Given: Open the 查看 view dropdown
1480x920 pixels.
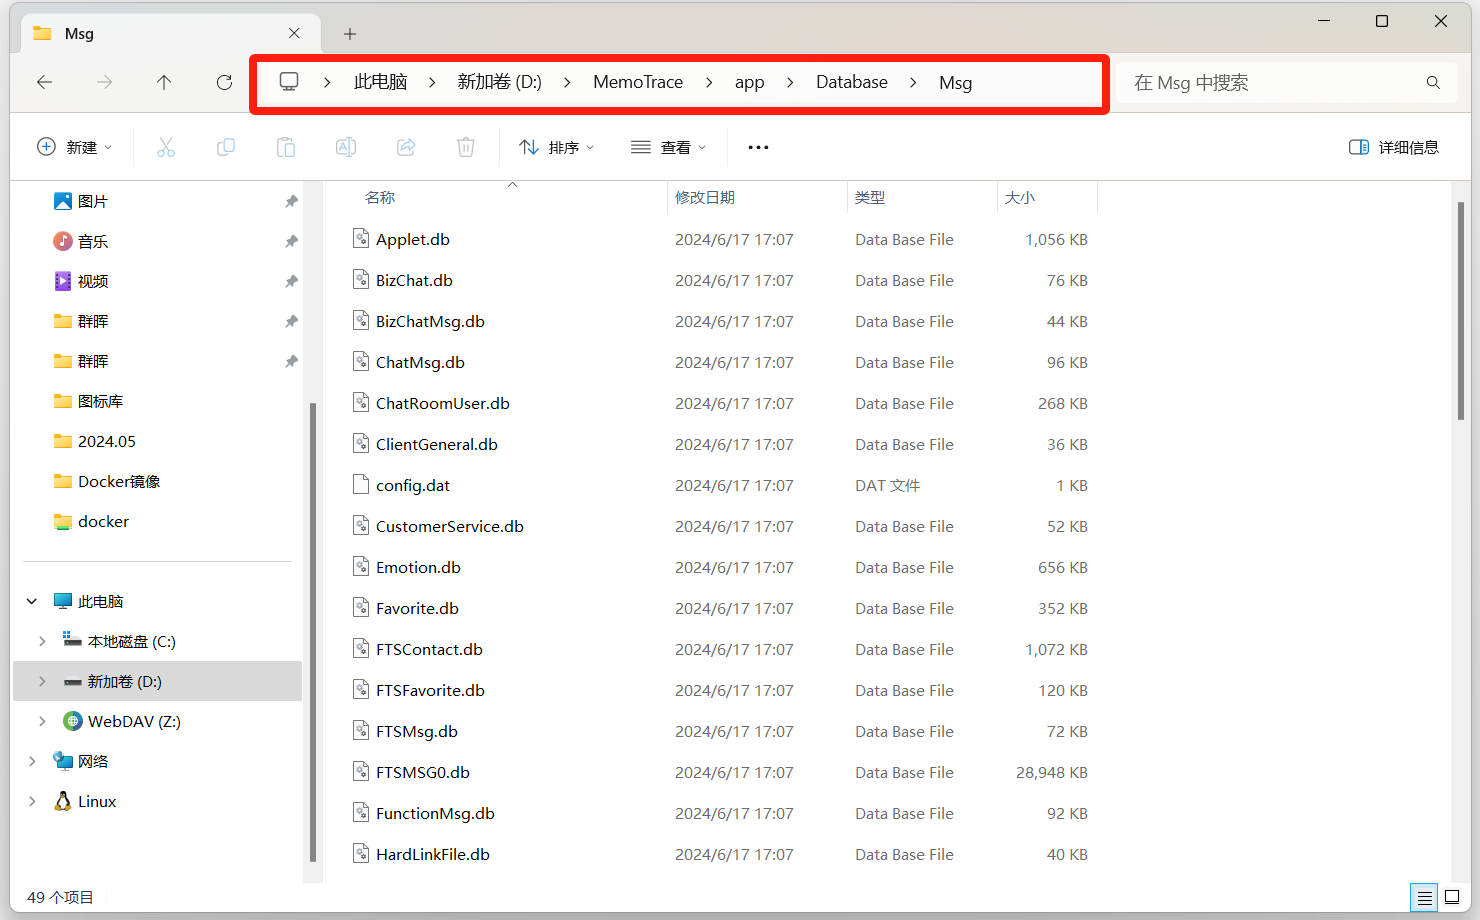Looking at the screenshot, I should pyautogui.click(x=669, y=148).
